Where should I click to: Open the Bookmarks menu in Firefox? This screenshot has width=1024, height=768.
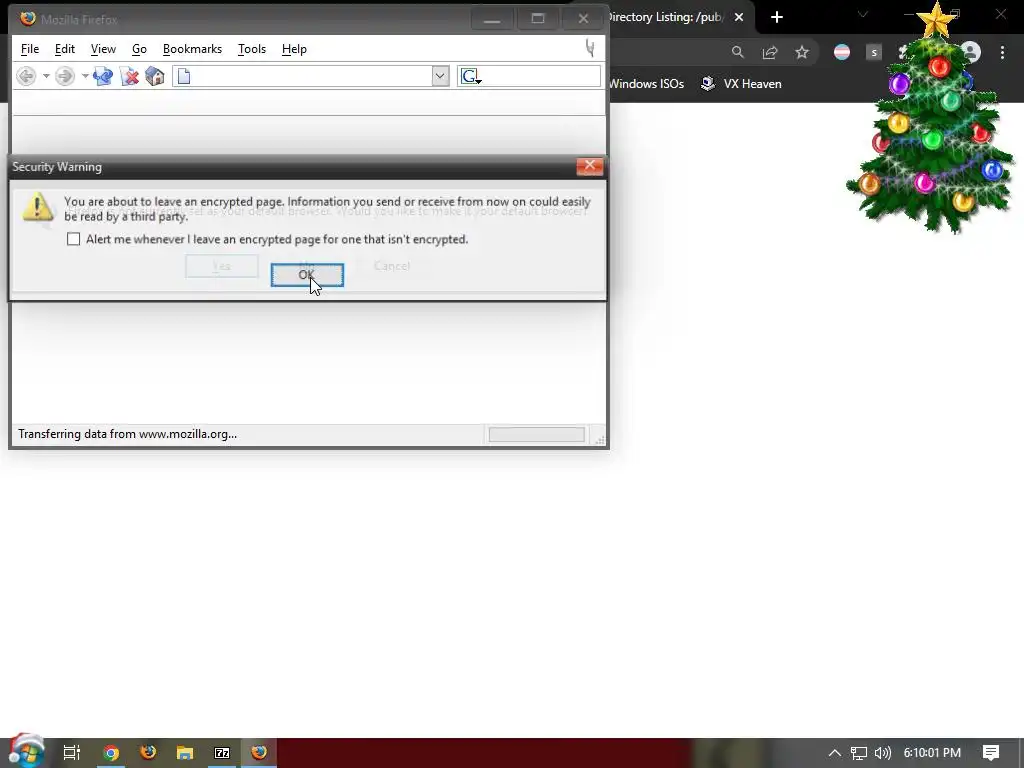click(192, 49)
